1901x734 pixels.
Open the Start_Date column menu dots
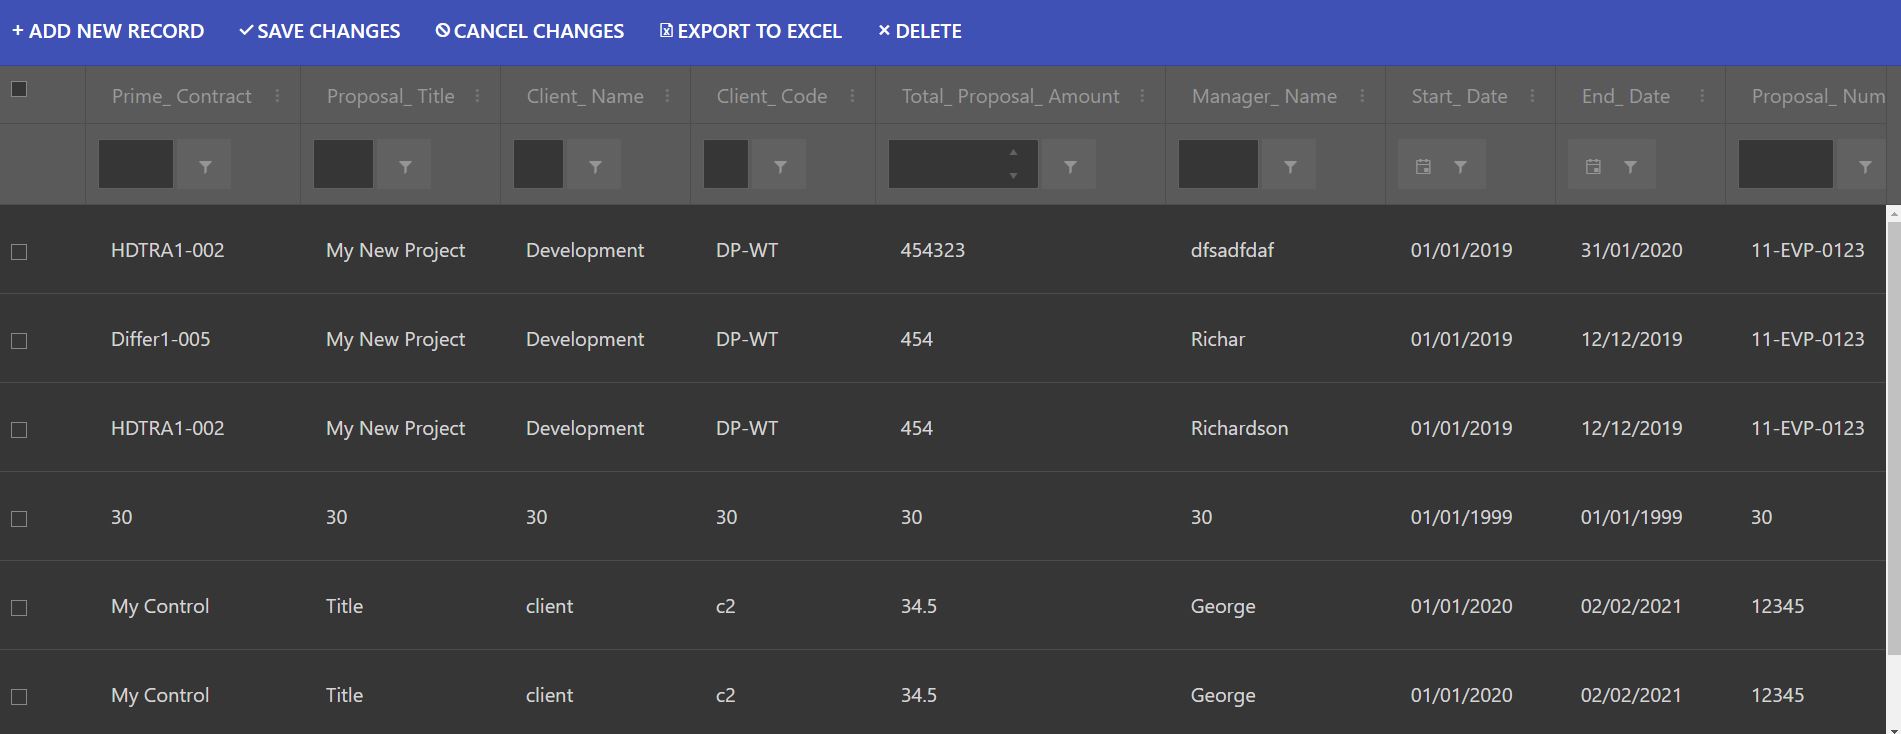(1532, 96)
